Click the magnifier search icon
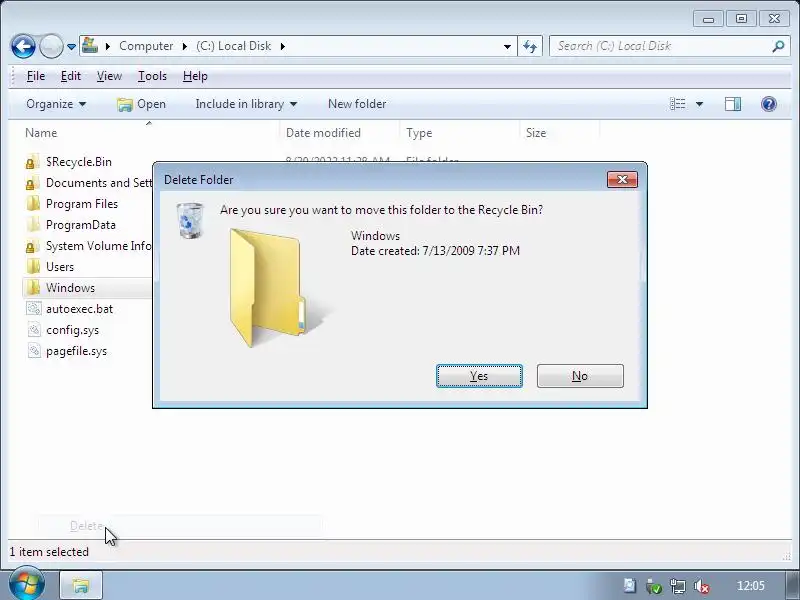 [778, 46]
